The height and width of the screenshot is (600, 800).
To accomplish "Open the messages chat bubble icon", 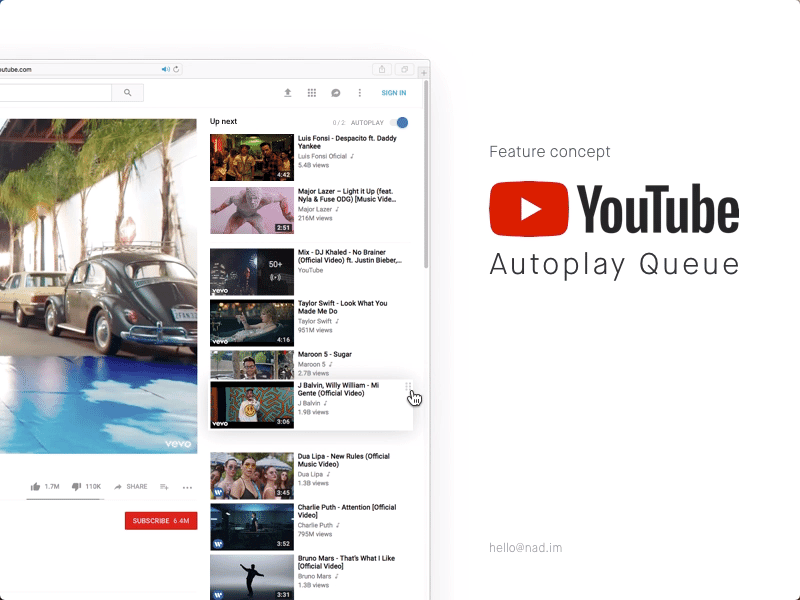I will coord(336,92).
